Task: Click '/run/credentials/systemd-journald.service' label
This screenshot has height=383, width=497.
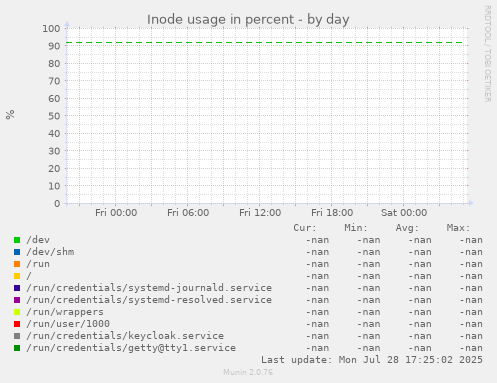Action: point(149,288)
